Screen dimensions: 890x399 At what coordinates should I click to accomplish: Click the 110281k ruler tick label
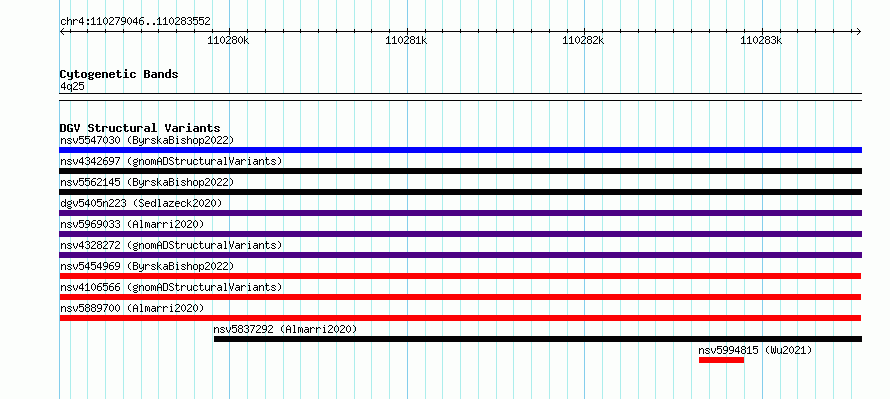tap(406, 40)
